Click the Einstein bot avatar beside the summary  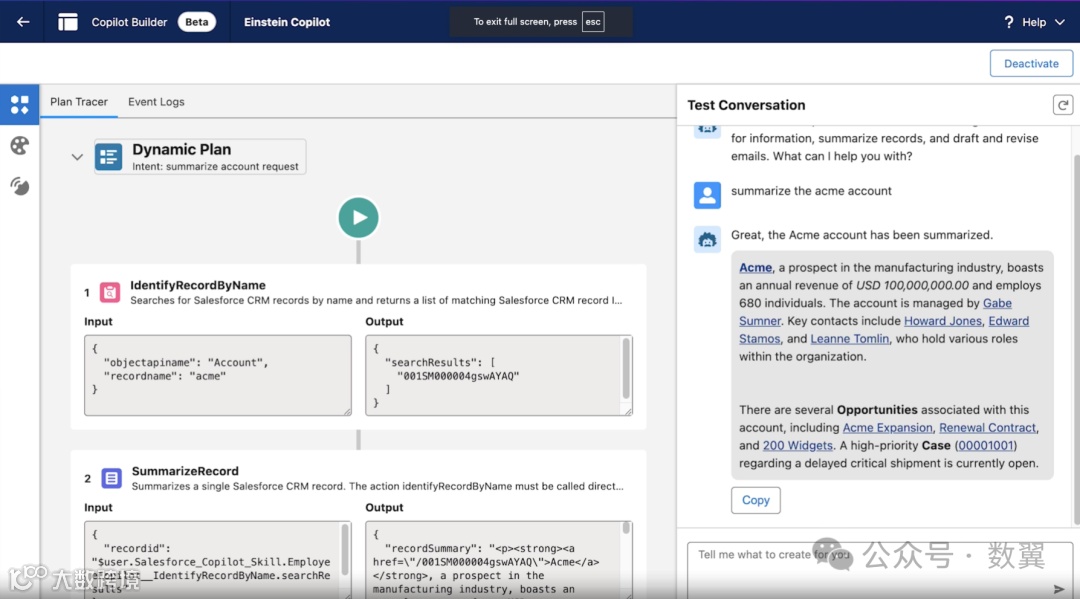tap(707, 240)
